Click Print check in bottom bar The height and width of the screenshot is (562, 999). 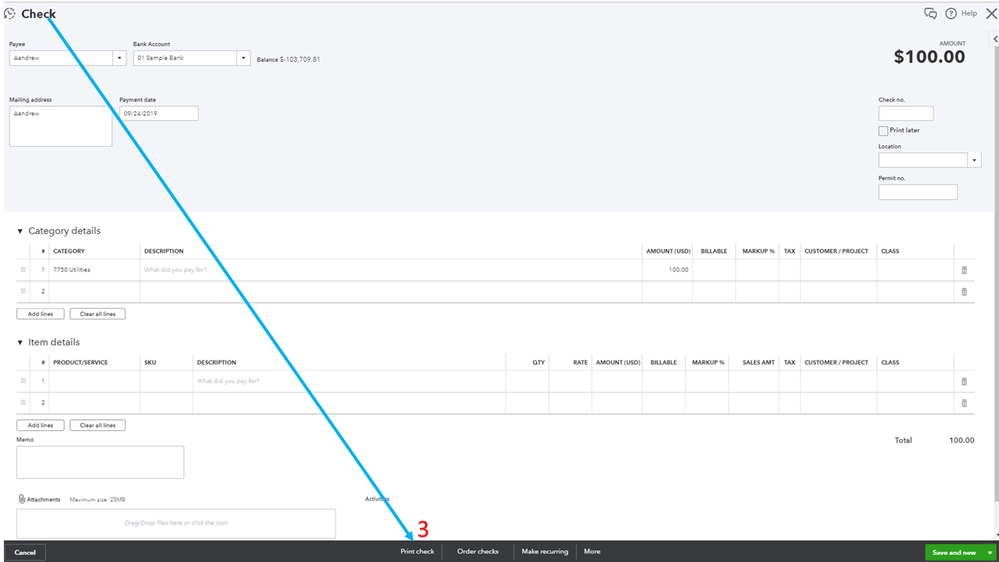[417, 552]
